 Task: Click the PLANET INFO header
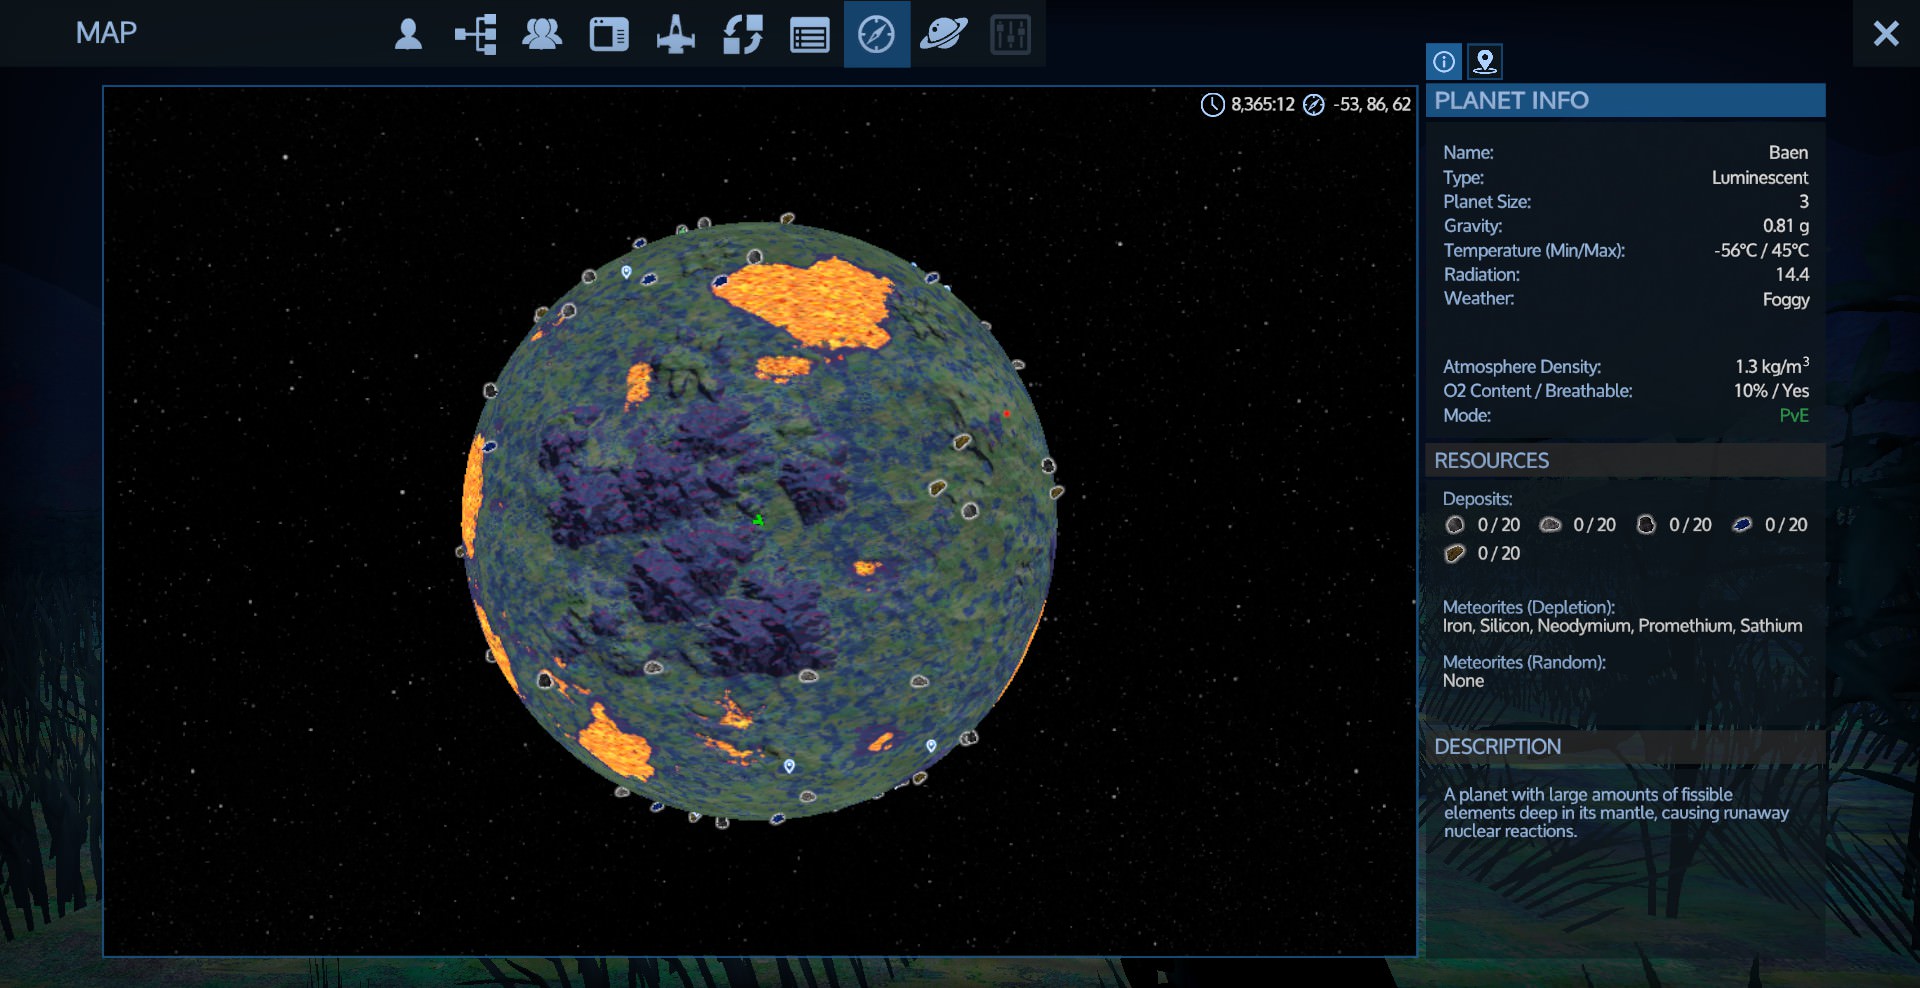(x=1625, y=100)
